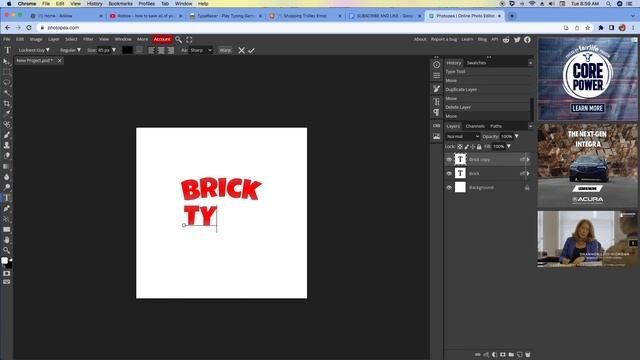
Task: Open the Regular font style dropdown
Action: [x=70, y=50]
